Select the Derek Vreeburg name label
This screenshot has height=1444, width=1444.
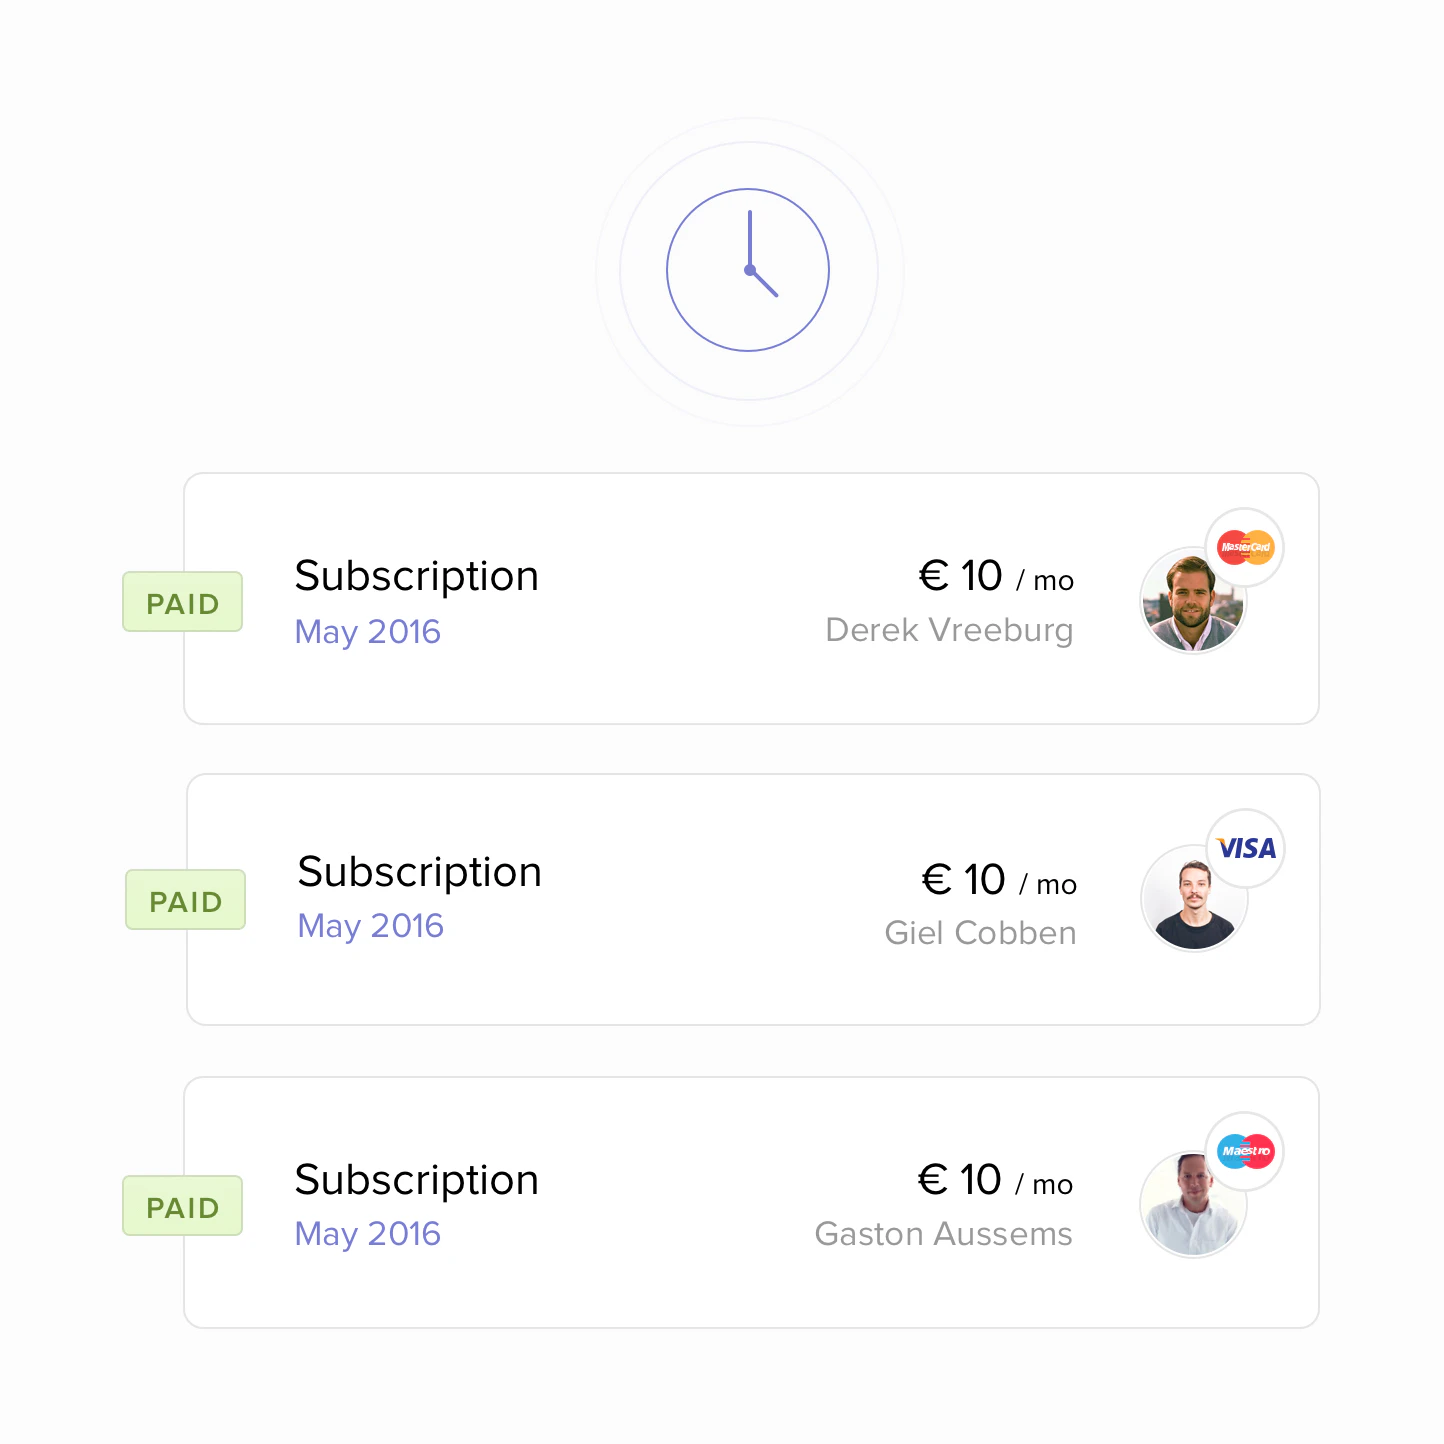point(949,630)
